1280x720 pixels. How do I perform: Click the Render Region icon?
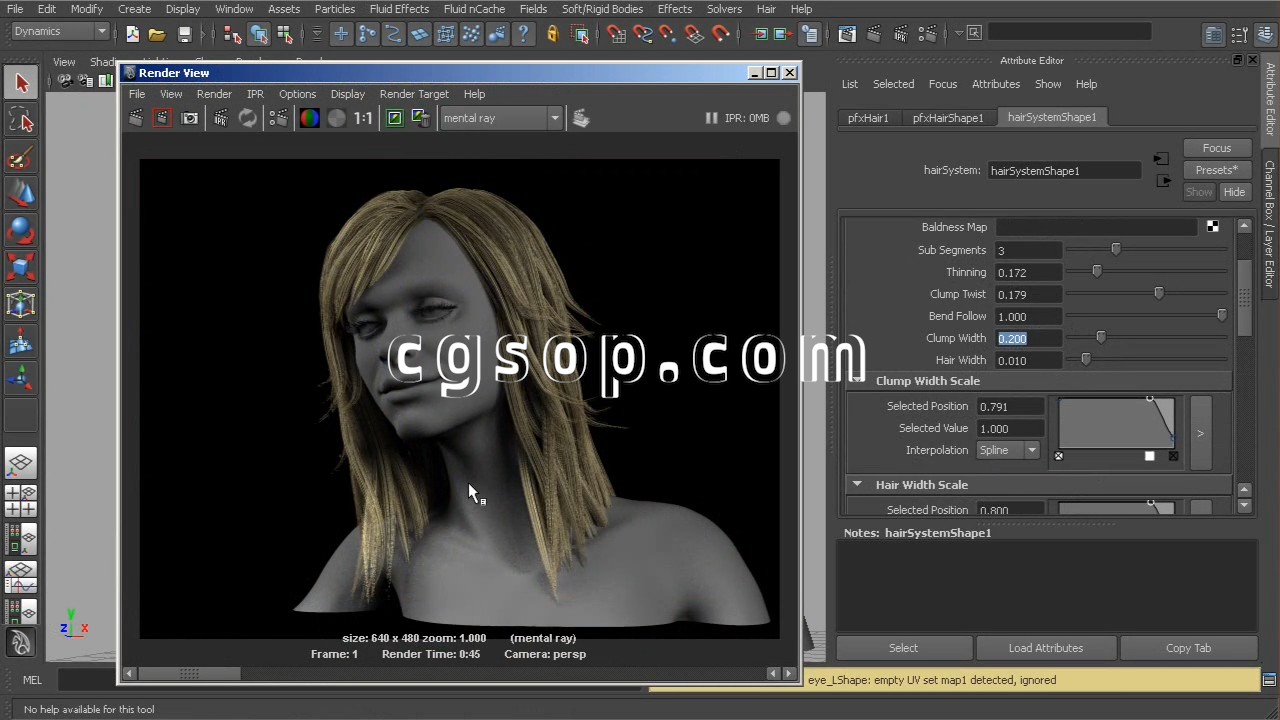point(162,118)
